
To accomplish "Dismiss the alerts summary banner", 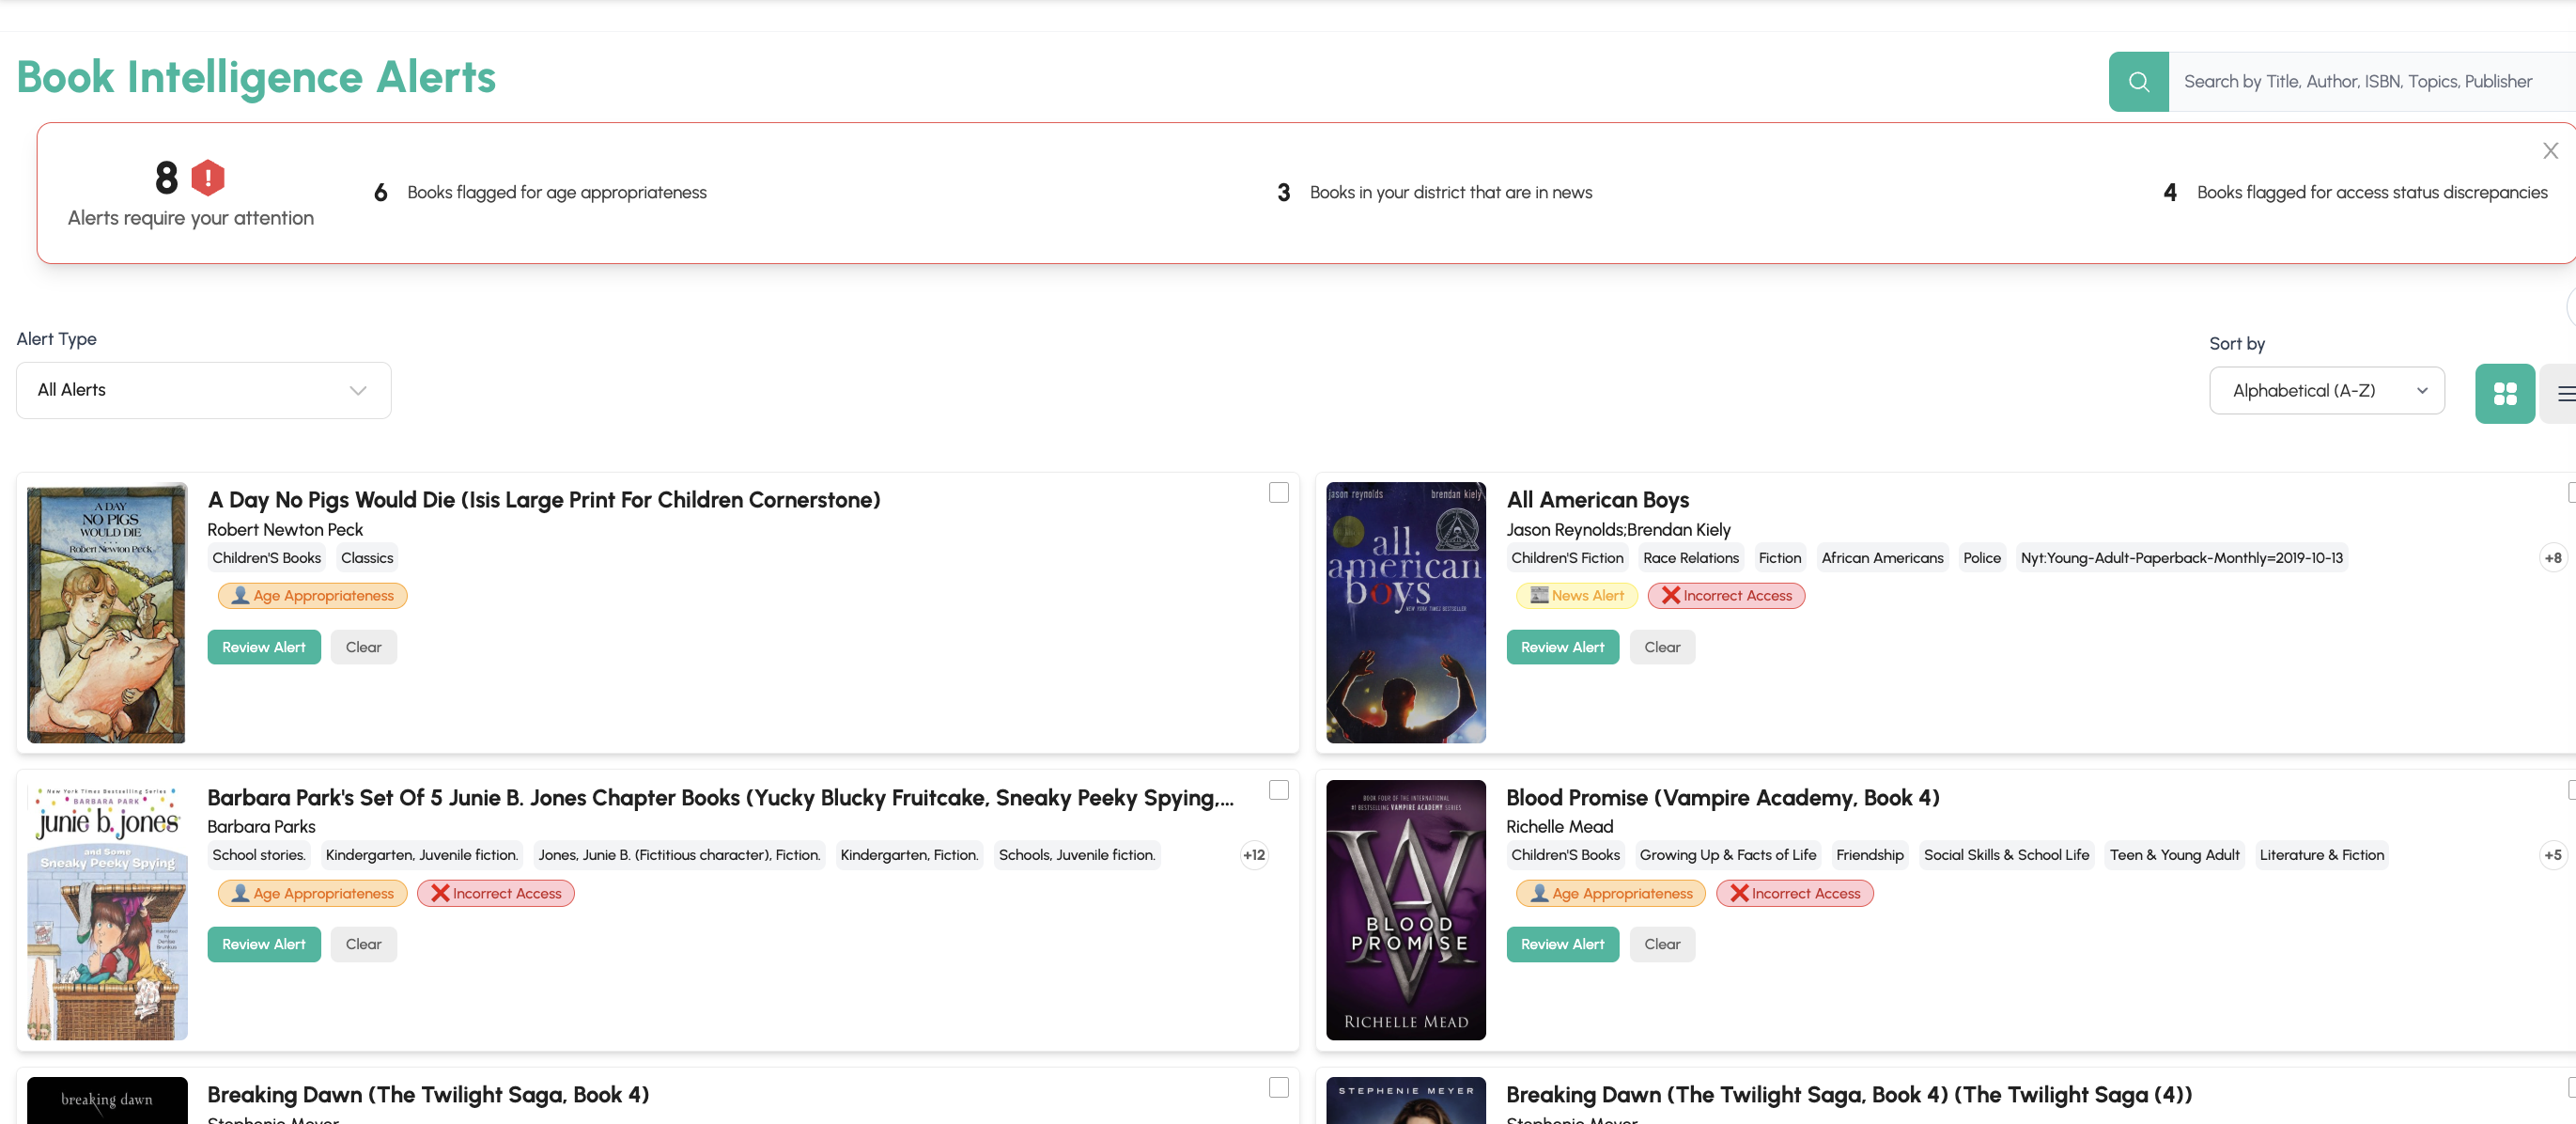I will point(2550,151).
